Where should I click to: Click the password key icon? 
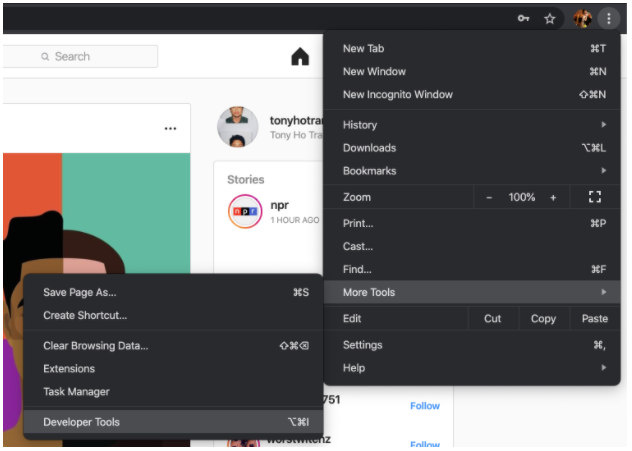(523, 18)
